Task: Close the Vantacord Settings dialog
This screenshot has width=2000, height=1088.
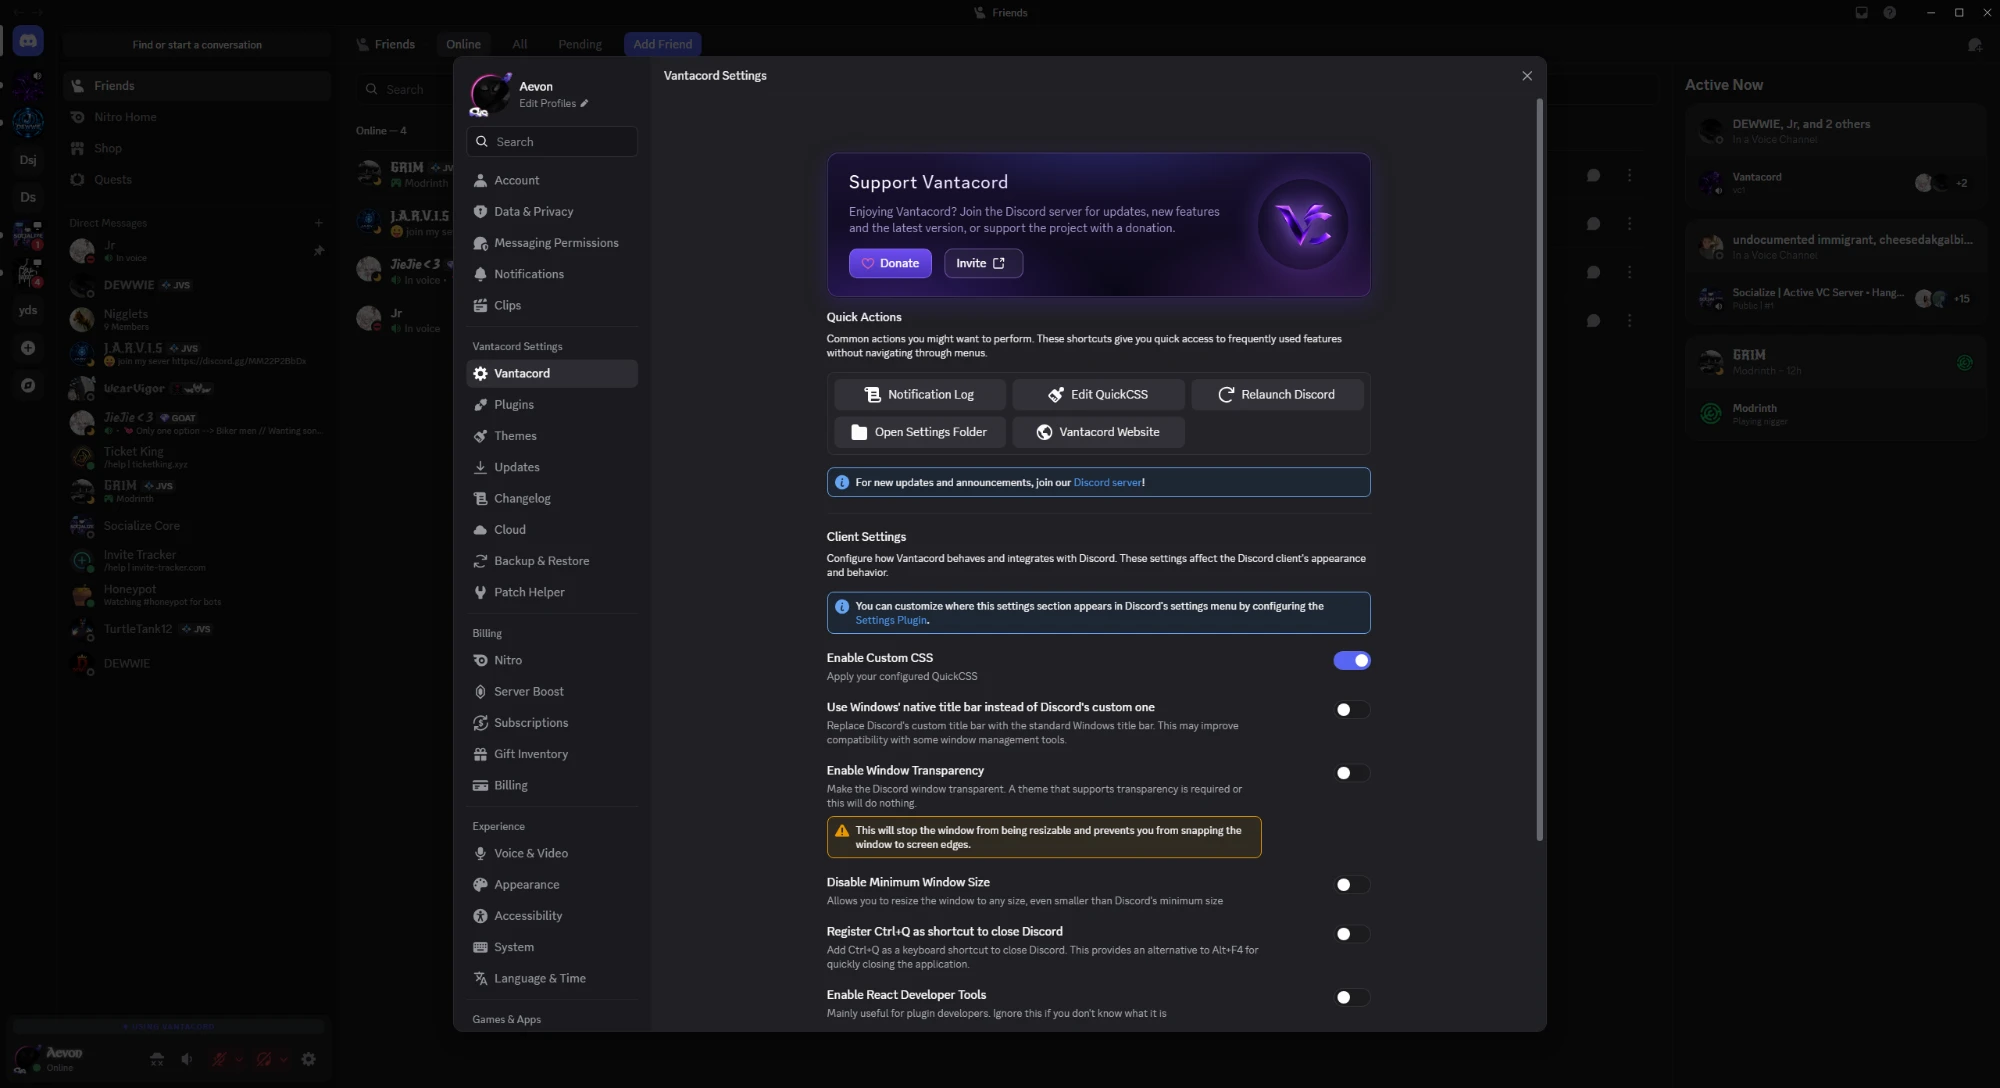Action: click(x=1527, y=76)
